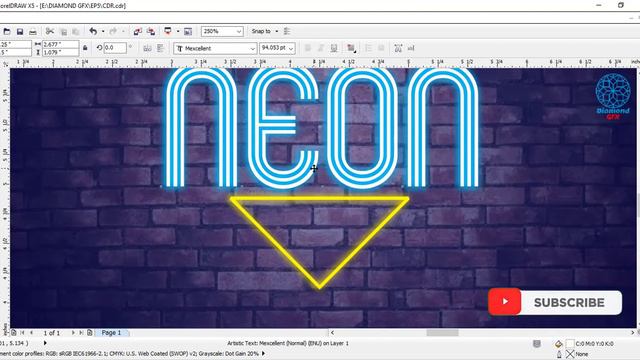Click the object width field 2.677
640x360 pixels.
pyautogui.click(x=60, y=44)
